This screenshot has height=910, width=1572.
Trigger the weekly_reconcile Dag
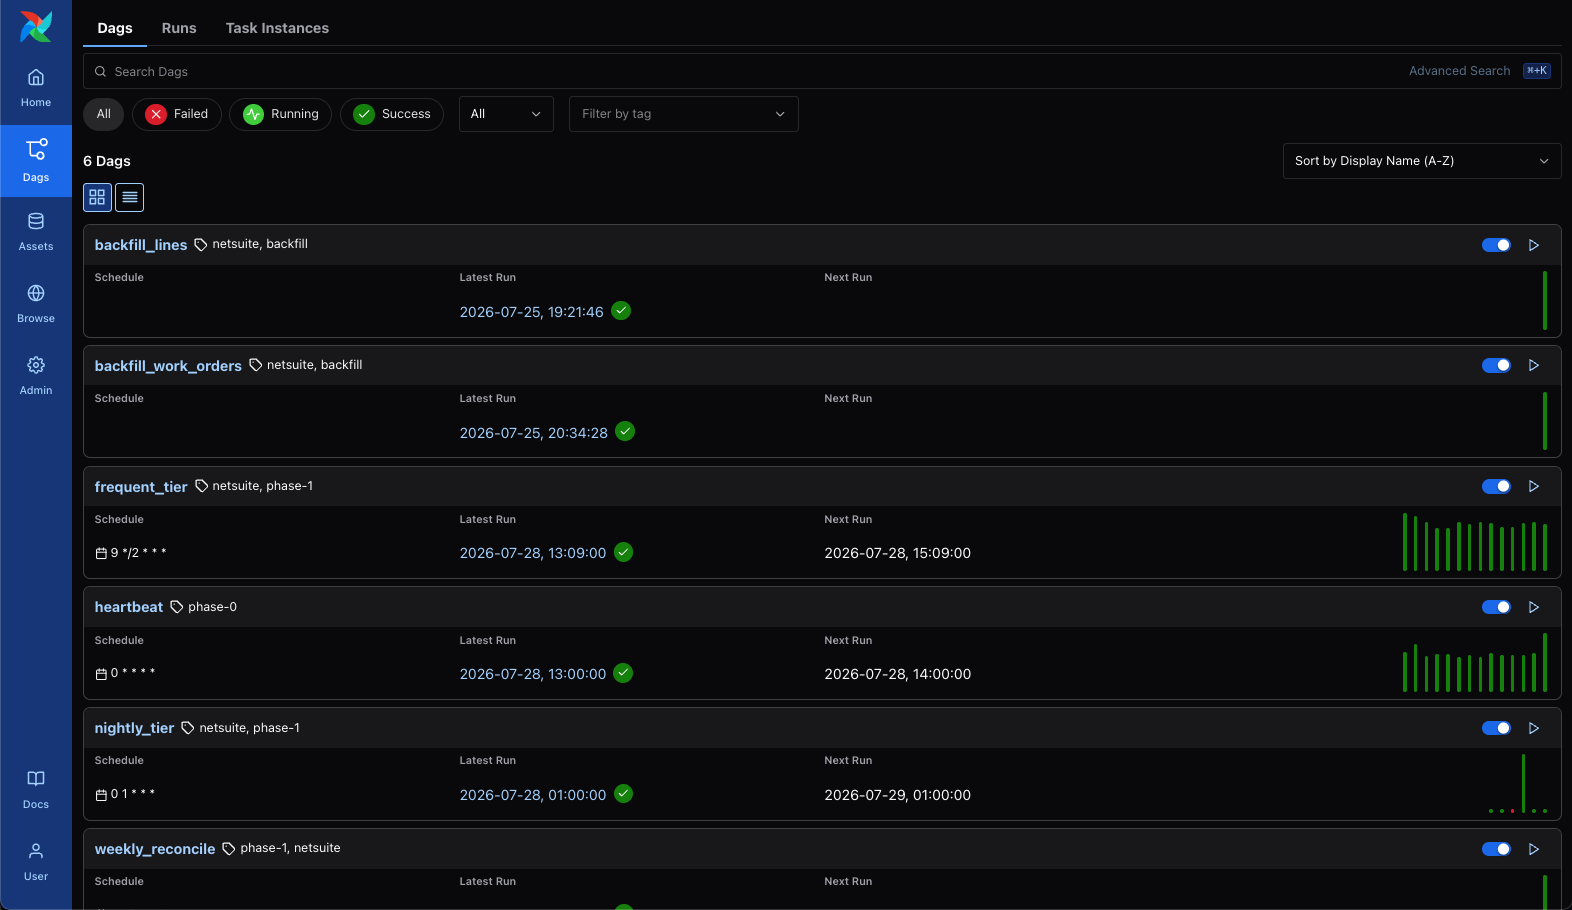1534,849
